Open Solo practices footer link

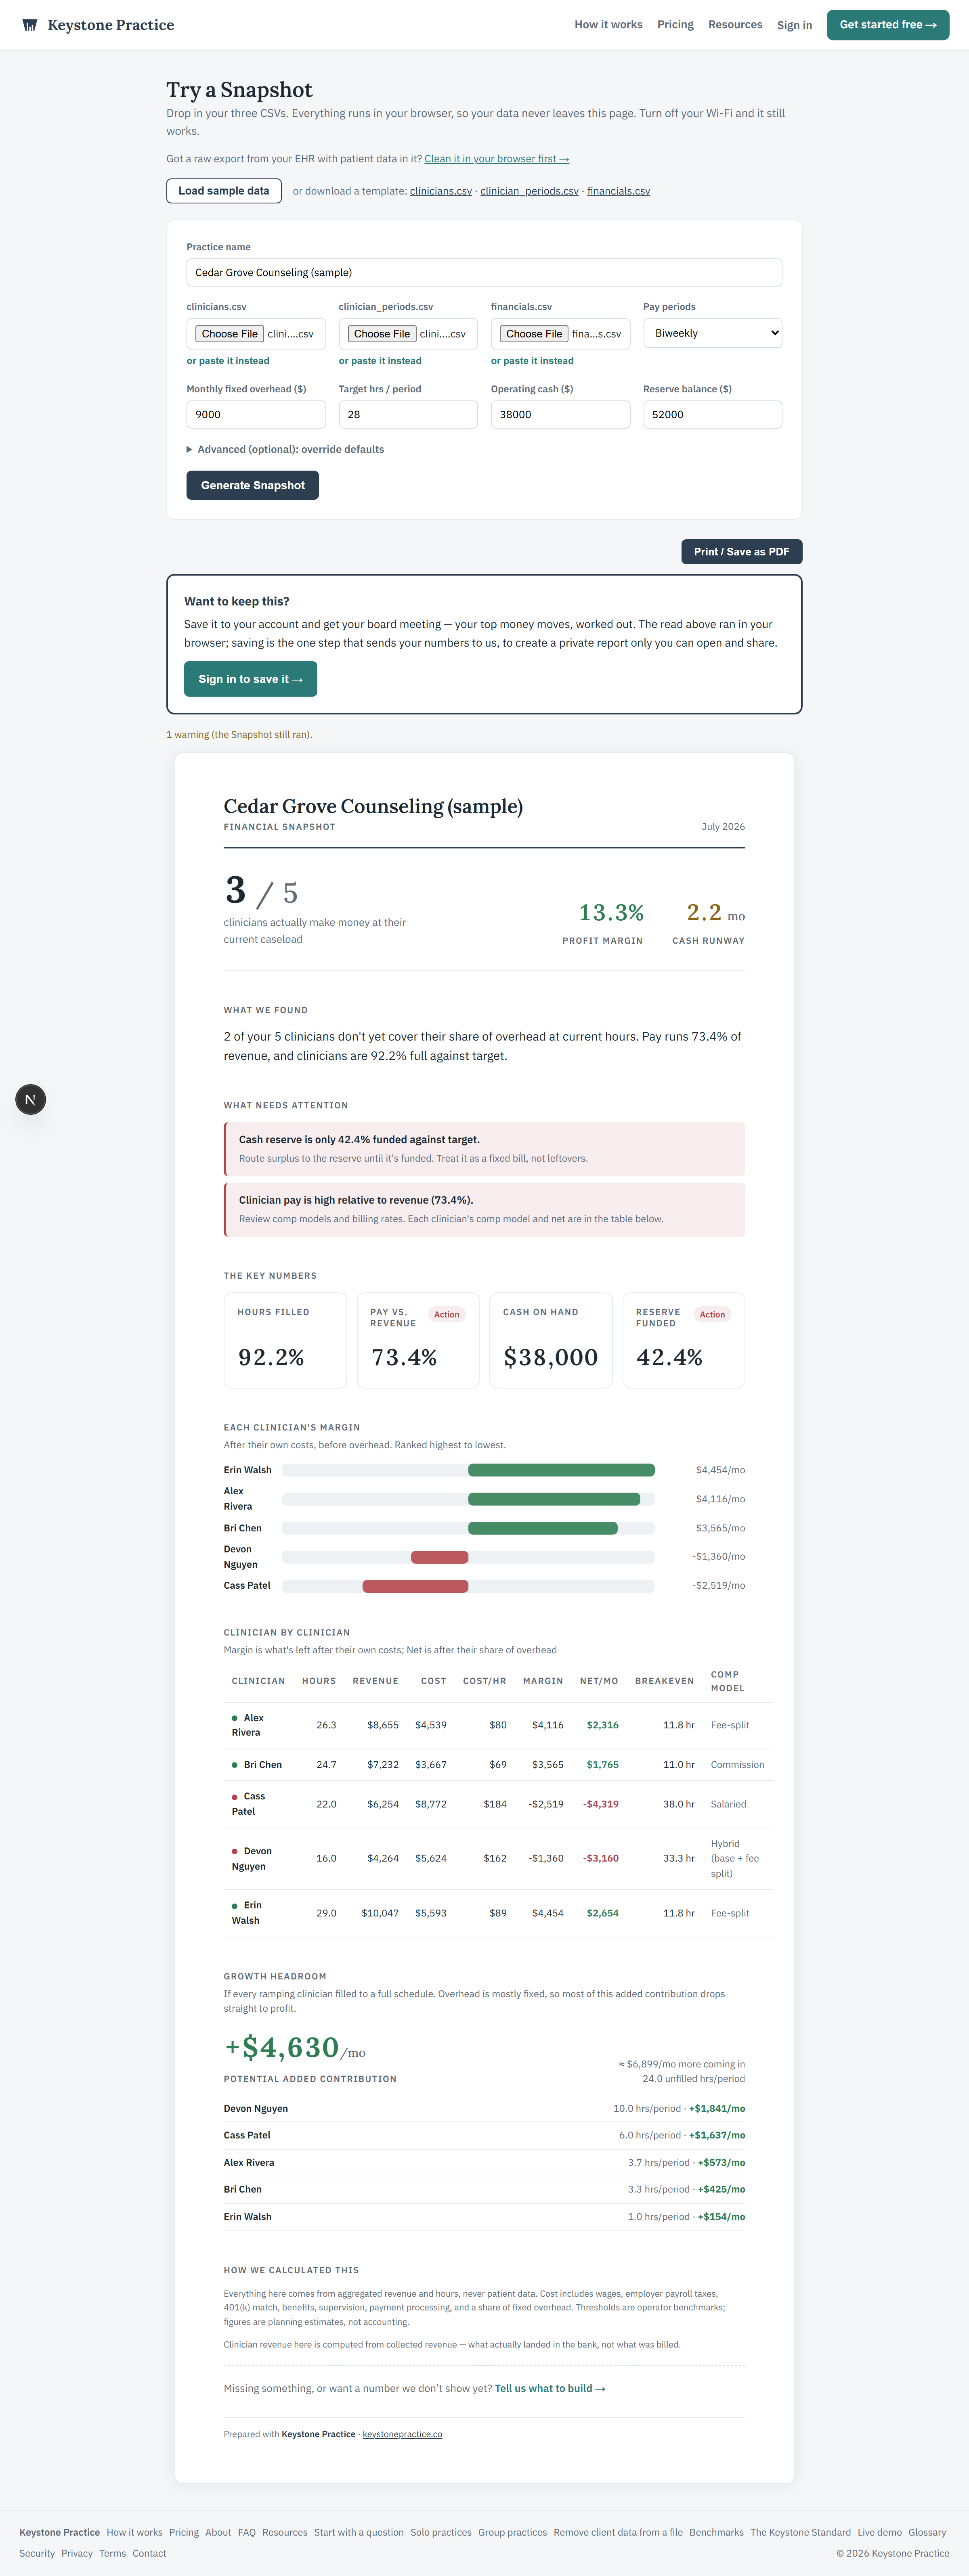441,2532
